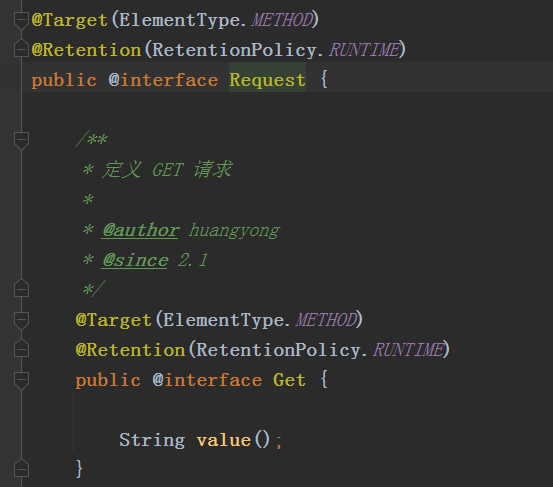
Task: Place cursor on highlighted Request identifier
Action: click(x=267, y=80)
